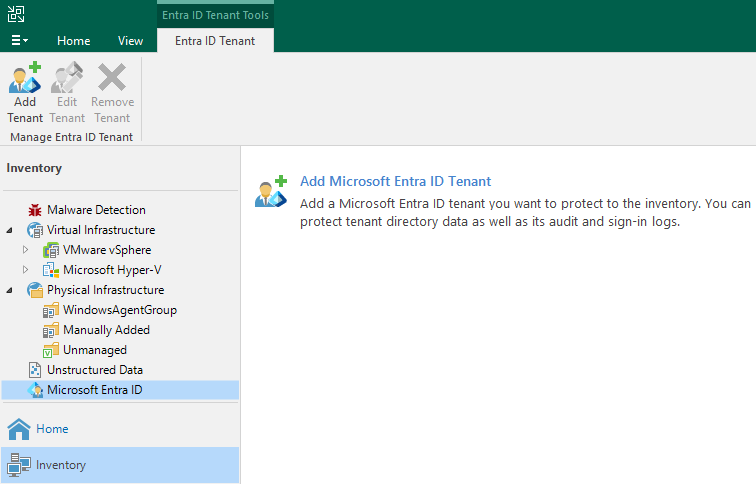Select Virtual Infrastructure in the tree
Viewport: 756px width, 484px height.
coord(101,230)
